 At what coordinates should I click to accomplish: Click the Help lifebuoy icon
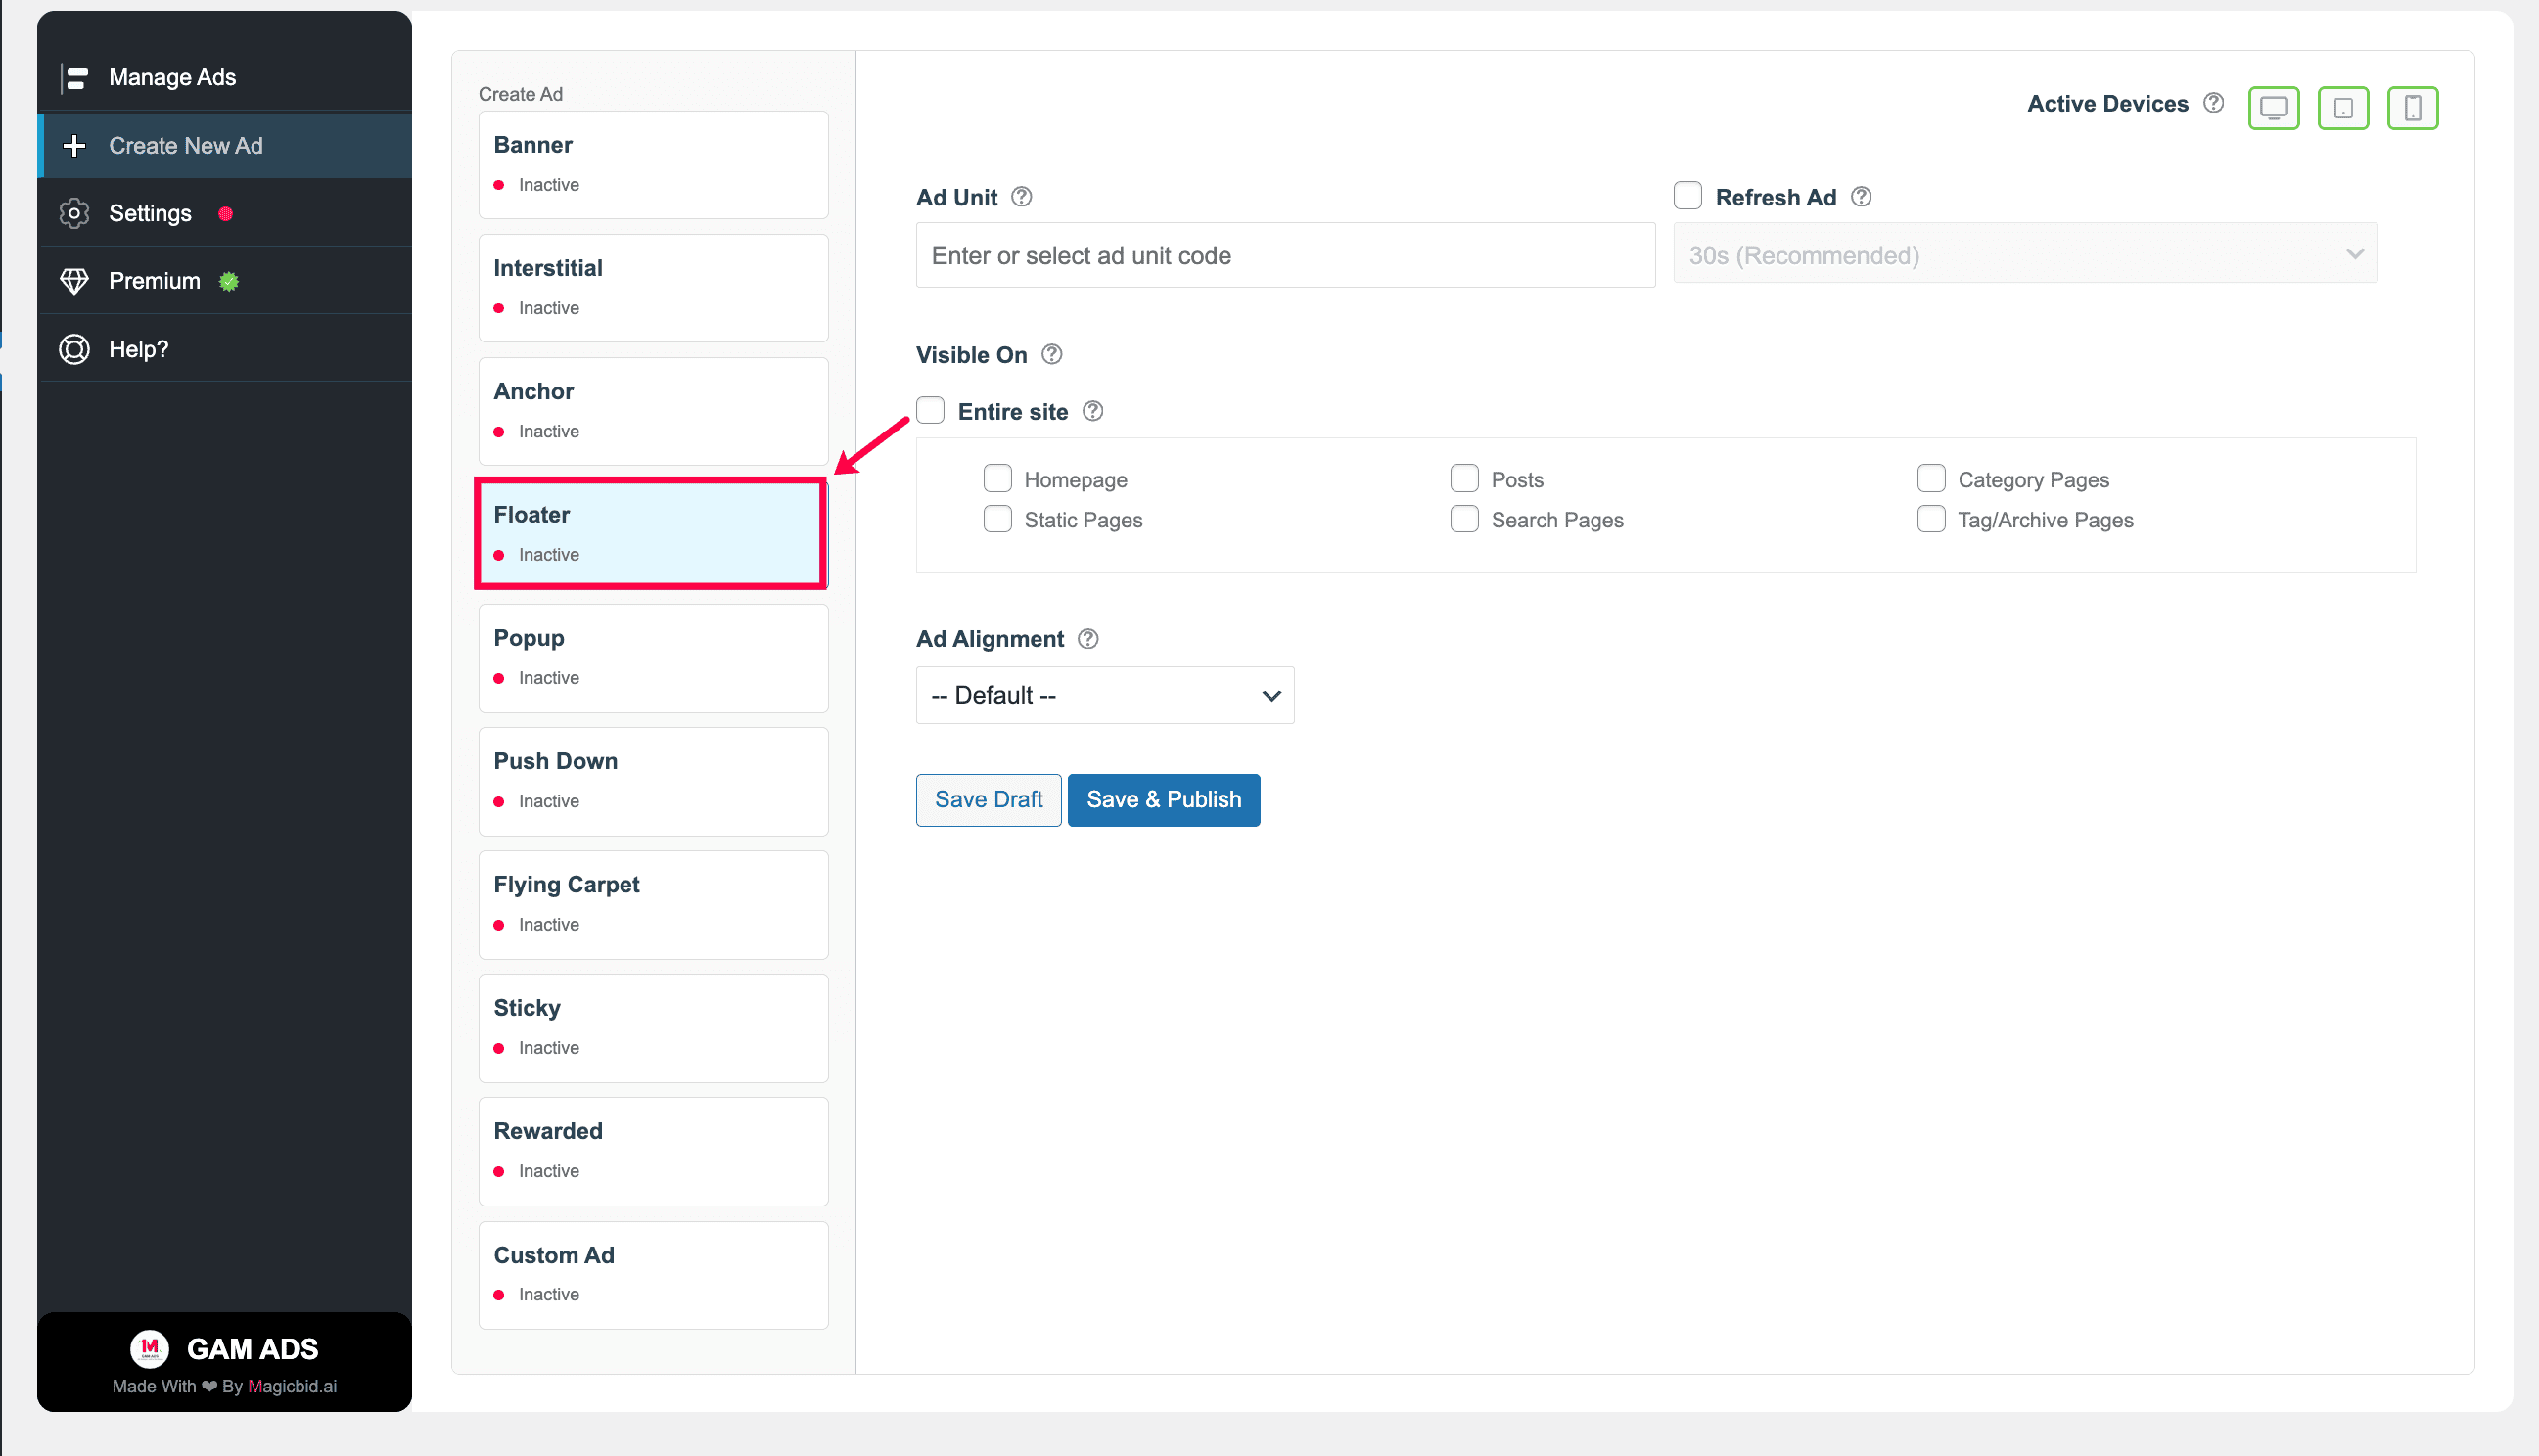(74, 349)
